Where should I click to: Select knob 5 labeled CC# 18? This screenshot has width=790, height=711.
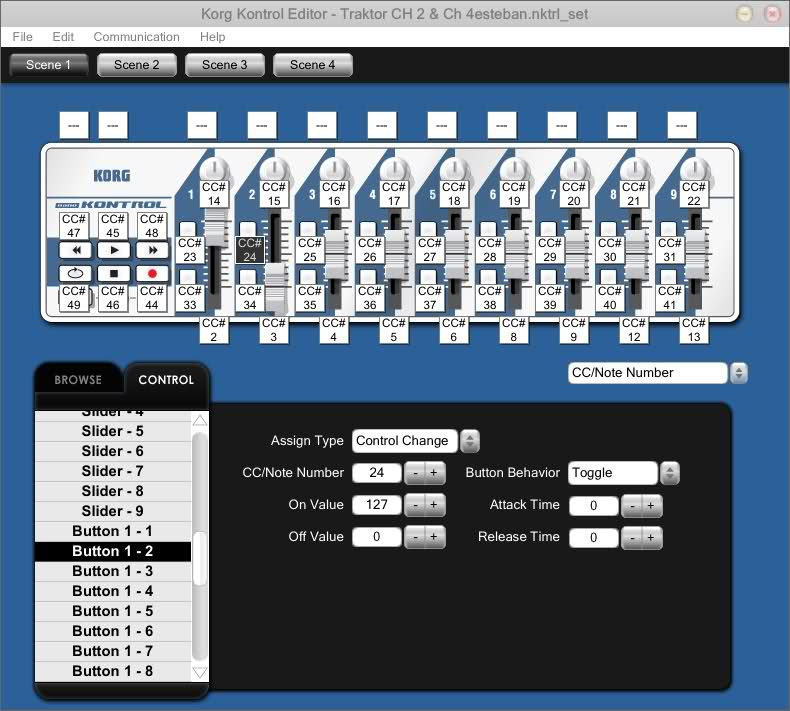tap(454, 194)
